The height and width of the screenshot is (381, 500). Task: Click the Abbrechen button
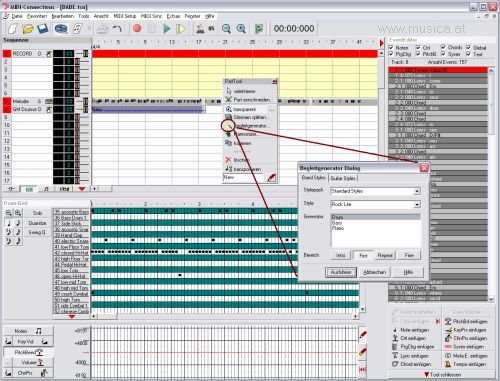374,272
